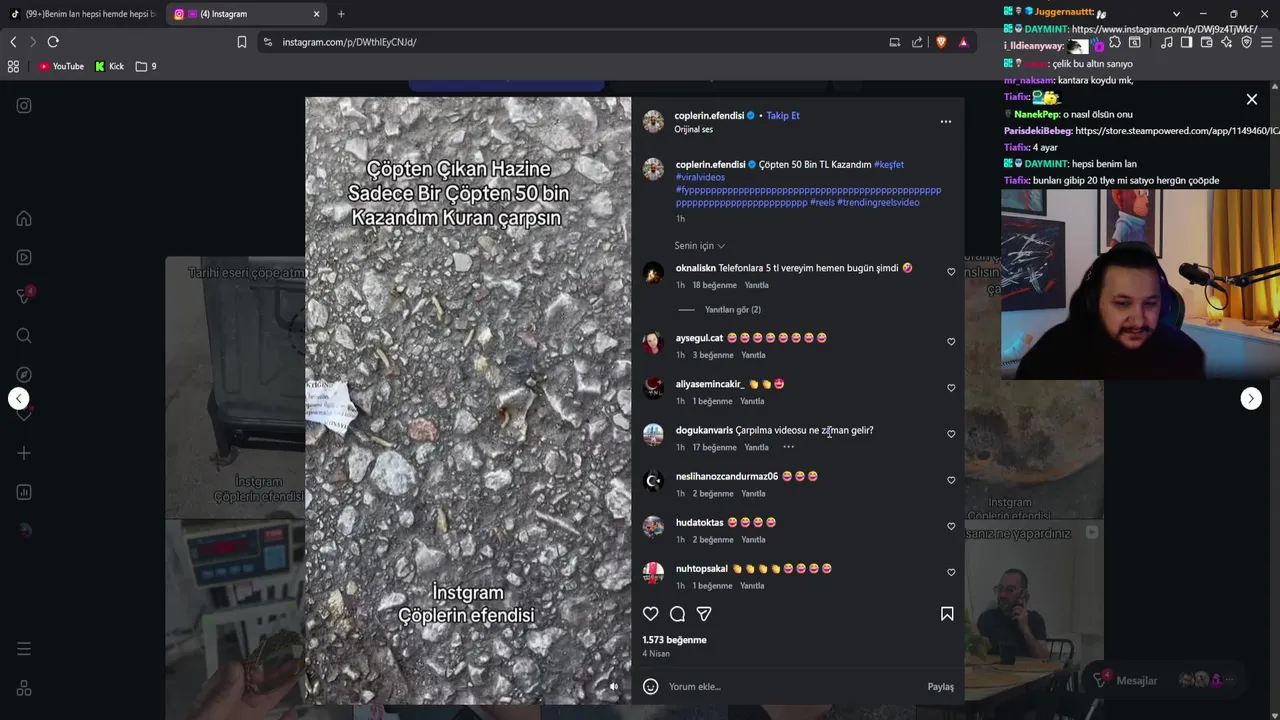The width and height of the screenshot is (1280, 720).
Task: Close the Instagram browser tab
Action: (317, 14)
